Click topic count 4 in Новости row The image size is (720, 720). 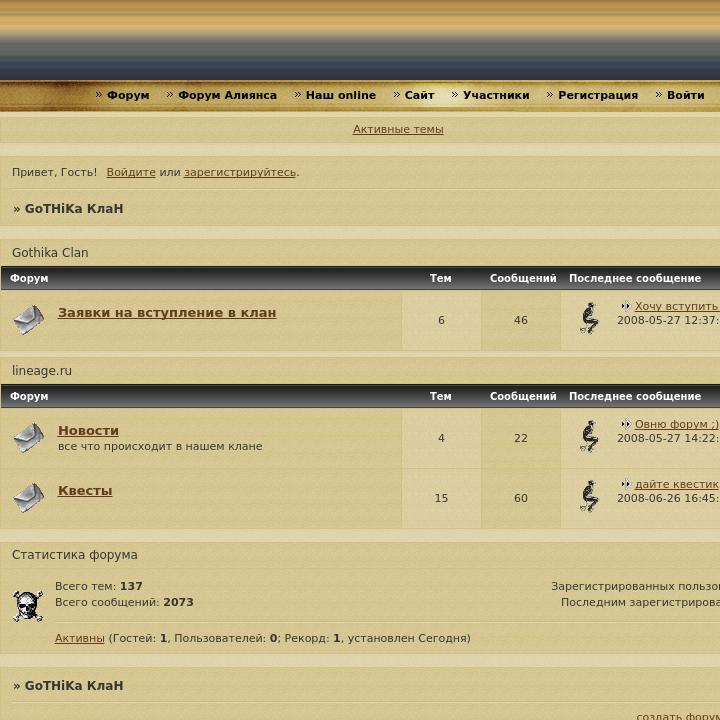(441, 438)
